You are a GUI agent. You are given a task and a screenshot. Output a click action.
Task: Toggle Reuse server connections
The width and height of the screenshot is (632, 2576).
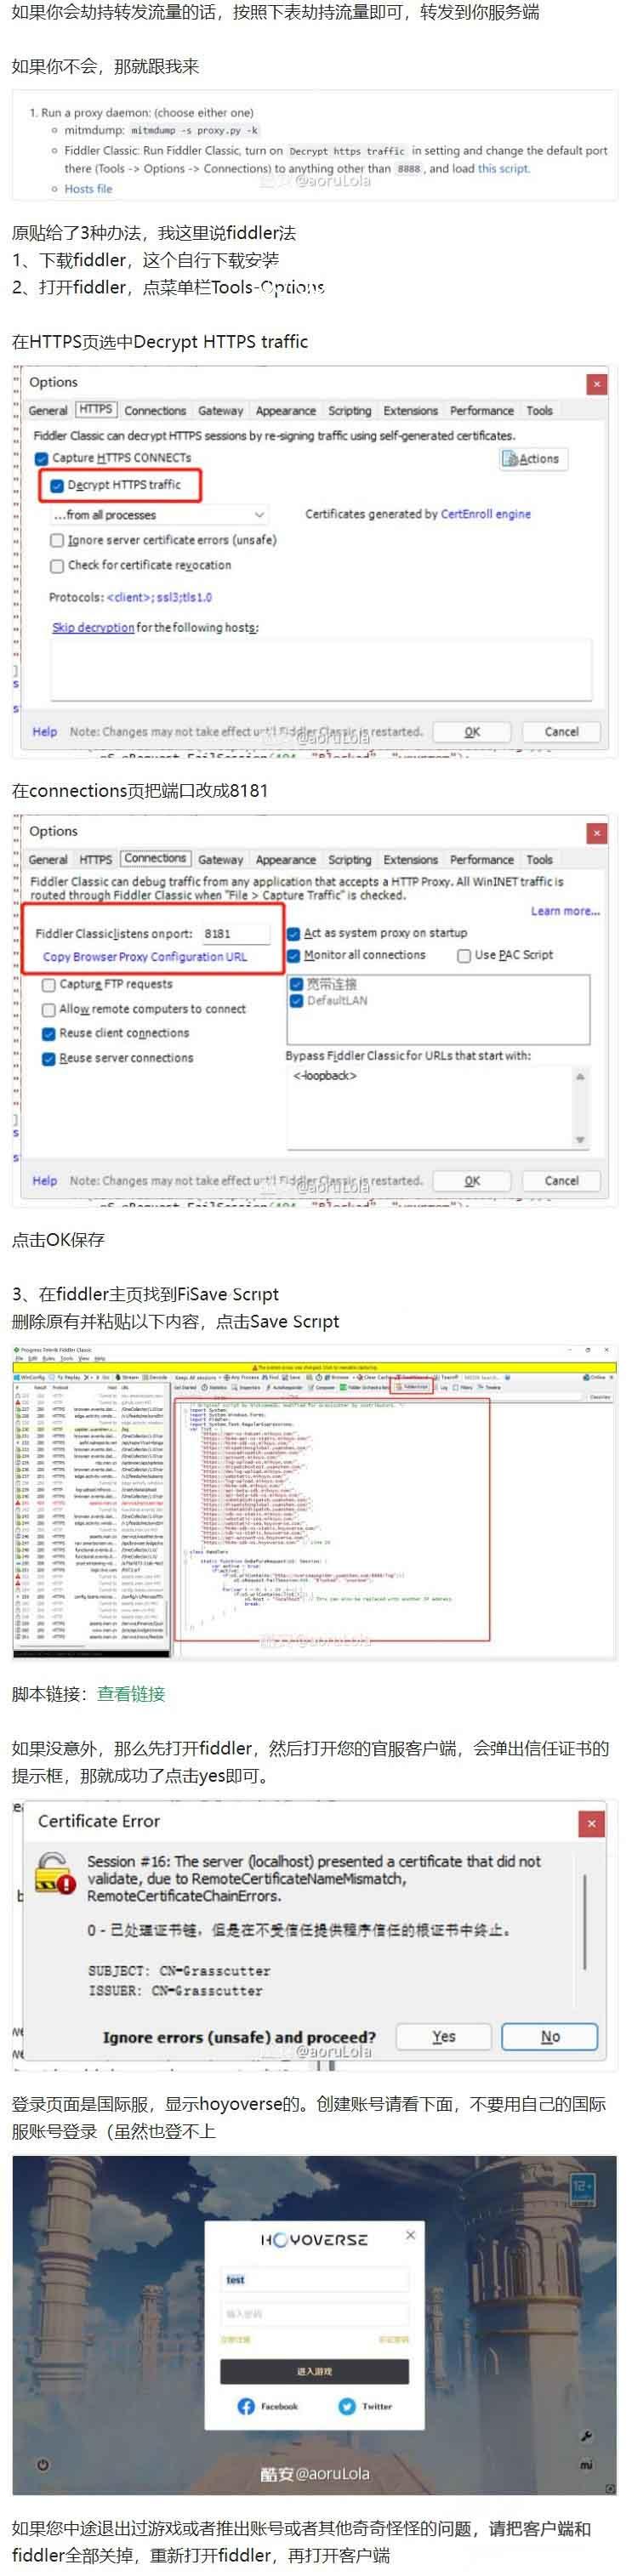coord(48,1058)
